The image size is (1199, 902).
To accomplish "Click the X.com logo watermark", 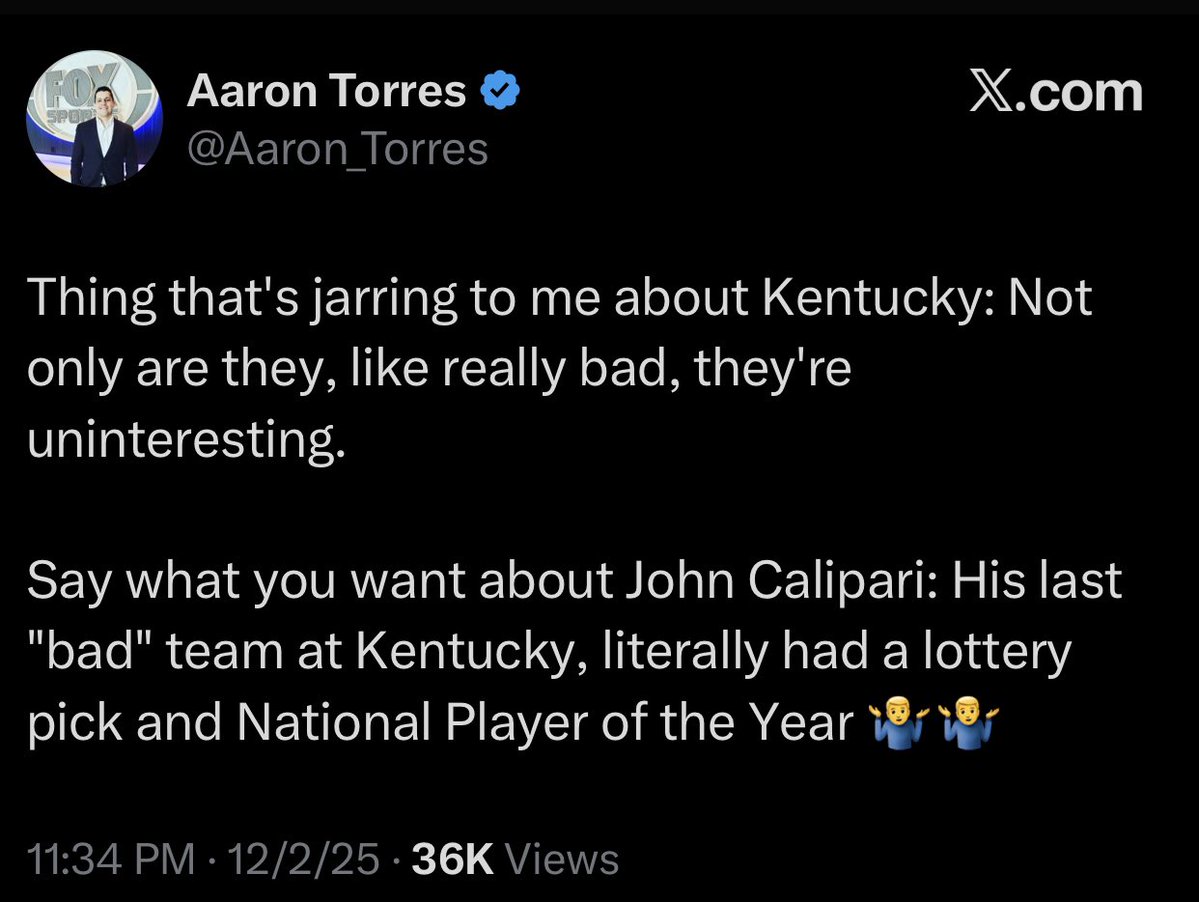I will point(1056,92).
